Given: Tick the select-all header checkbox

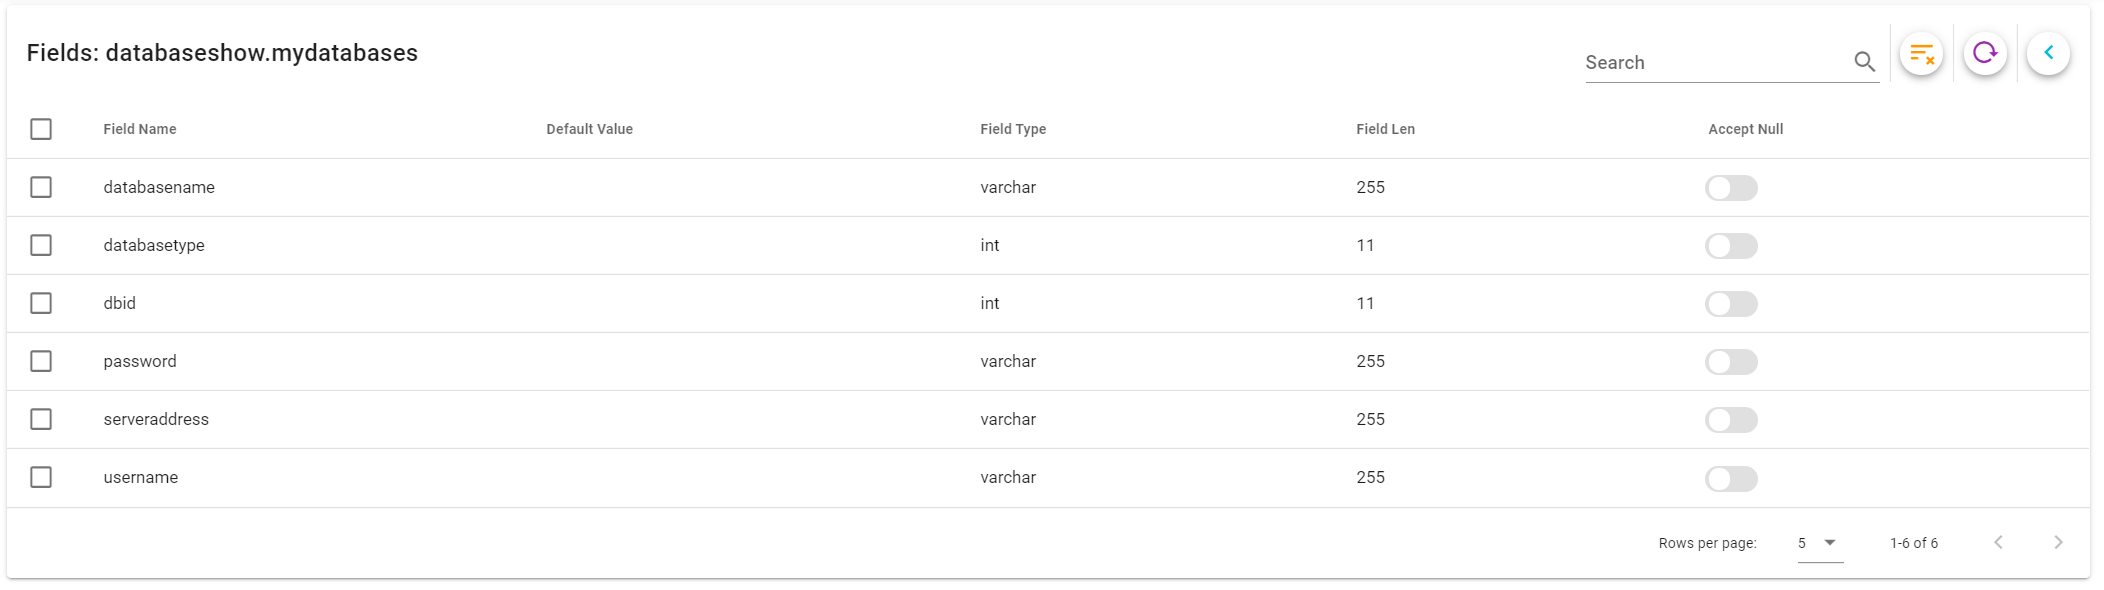Looking at the screenshot, I should click(x=41, y=129).
